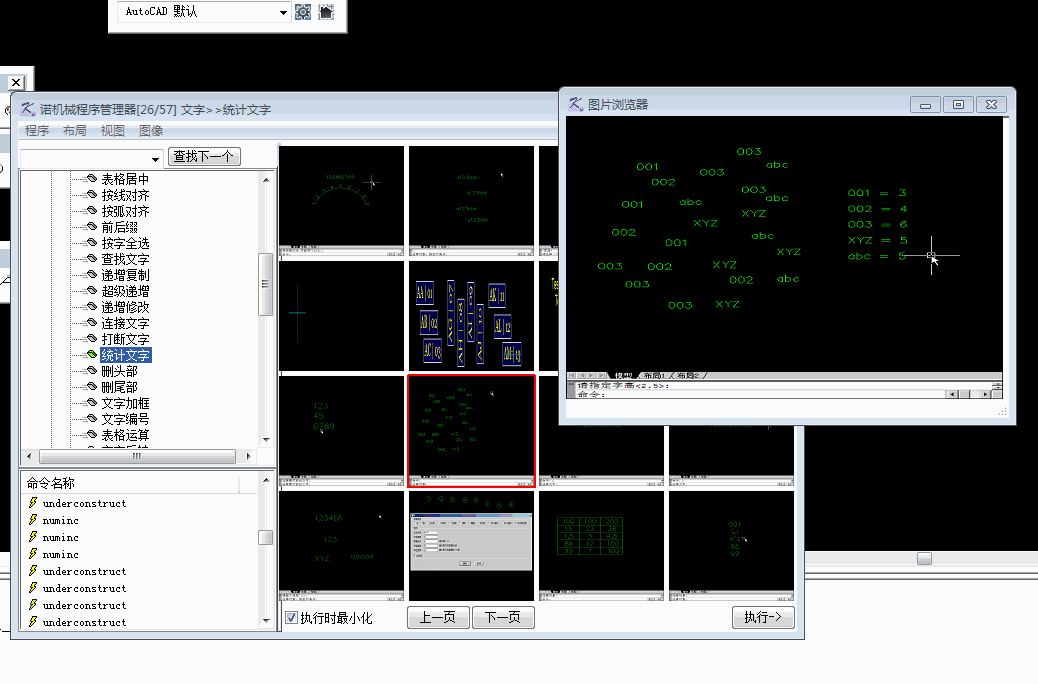This screenshot has width=1038, height=684.
Task: Click the 执行-> button
Action: (763, 617)
